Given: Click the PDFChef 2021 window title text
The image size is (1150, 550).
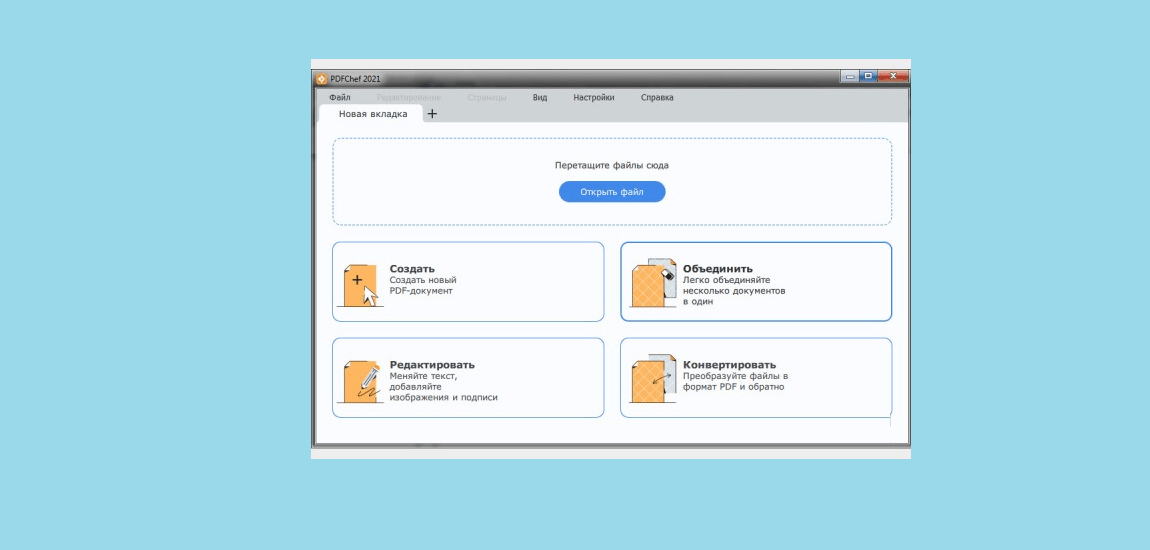Looking at the screenshot, I should 356,79.
